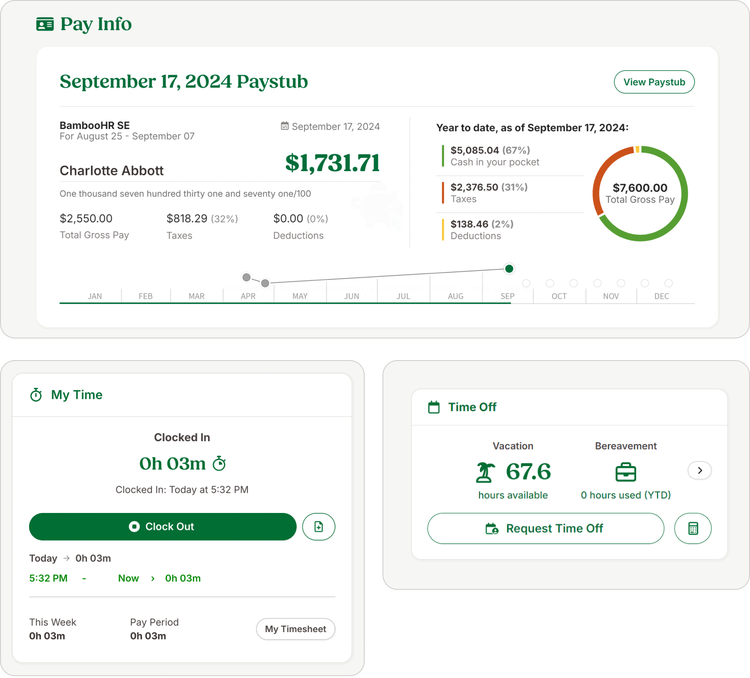Viewport: 750px width, 678px height.
Task: Click the $0.00 Deductions value
Action: 288,219
